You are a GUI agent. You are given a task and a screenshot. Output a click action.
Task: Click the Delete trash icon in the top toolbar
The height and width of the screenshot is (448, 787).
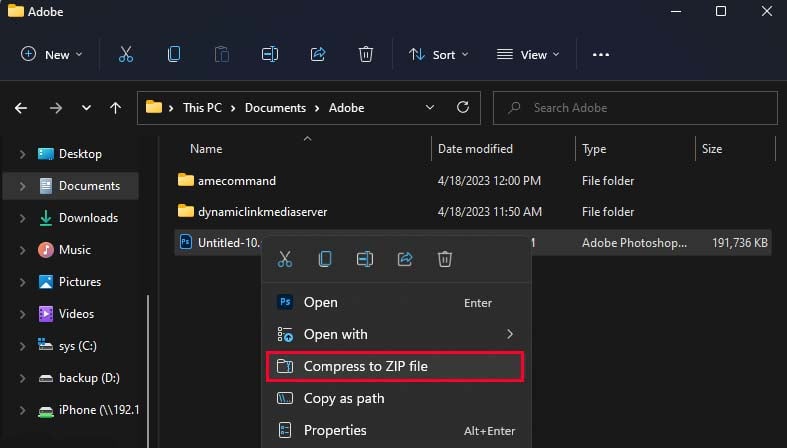pos(366,55)
